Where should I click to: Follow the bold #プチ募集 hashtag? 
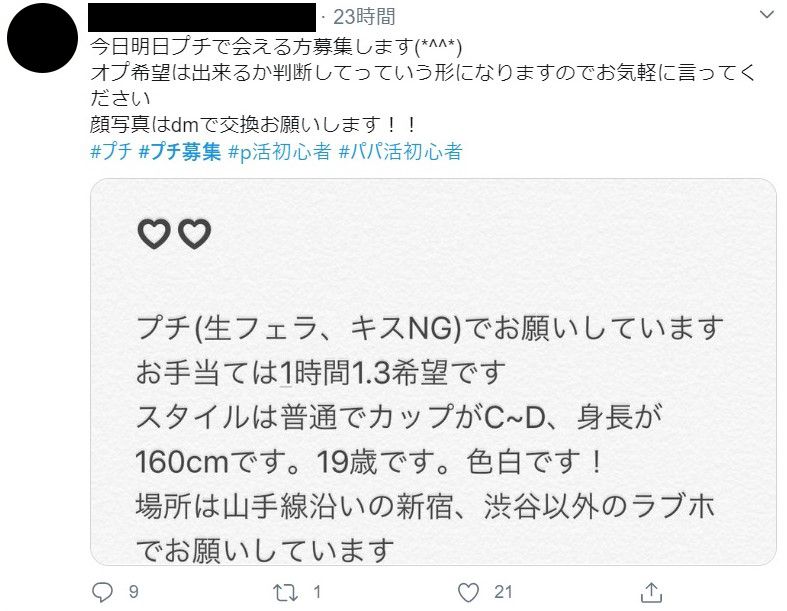point(180,151)
